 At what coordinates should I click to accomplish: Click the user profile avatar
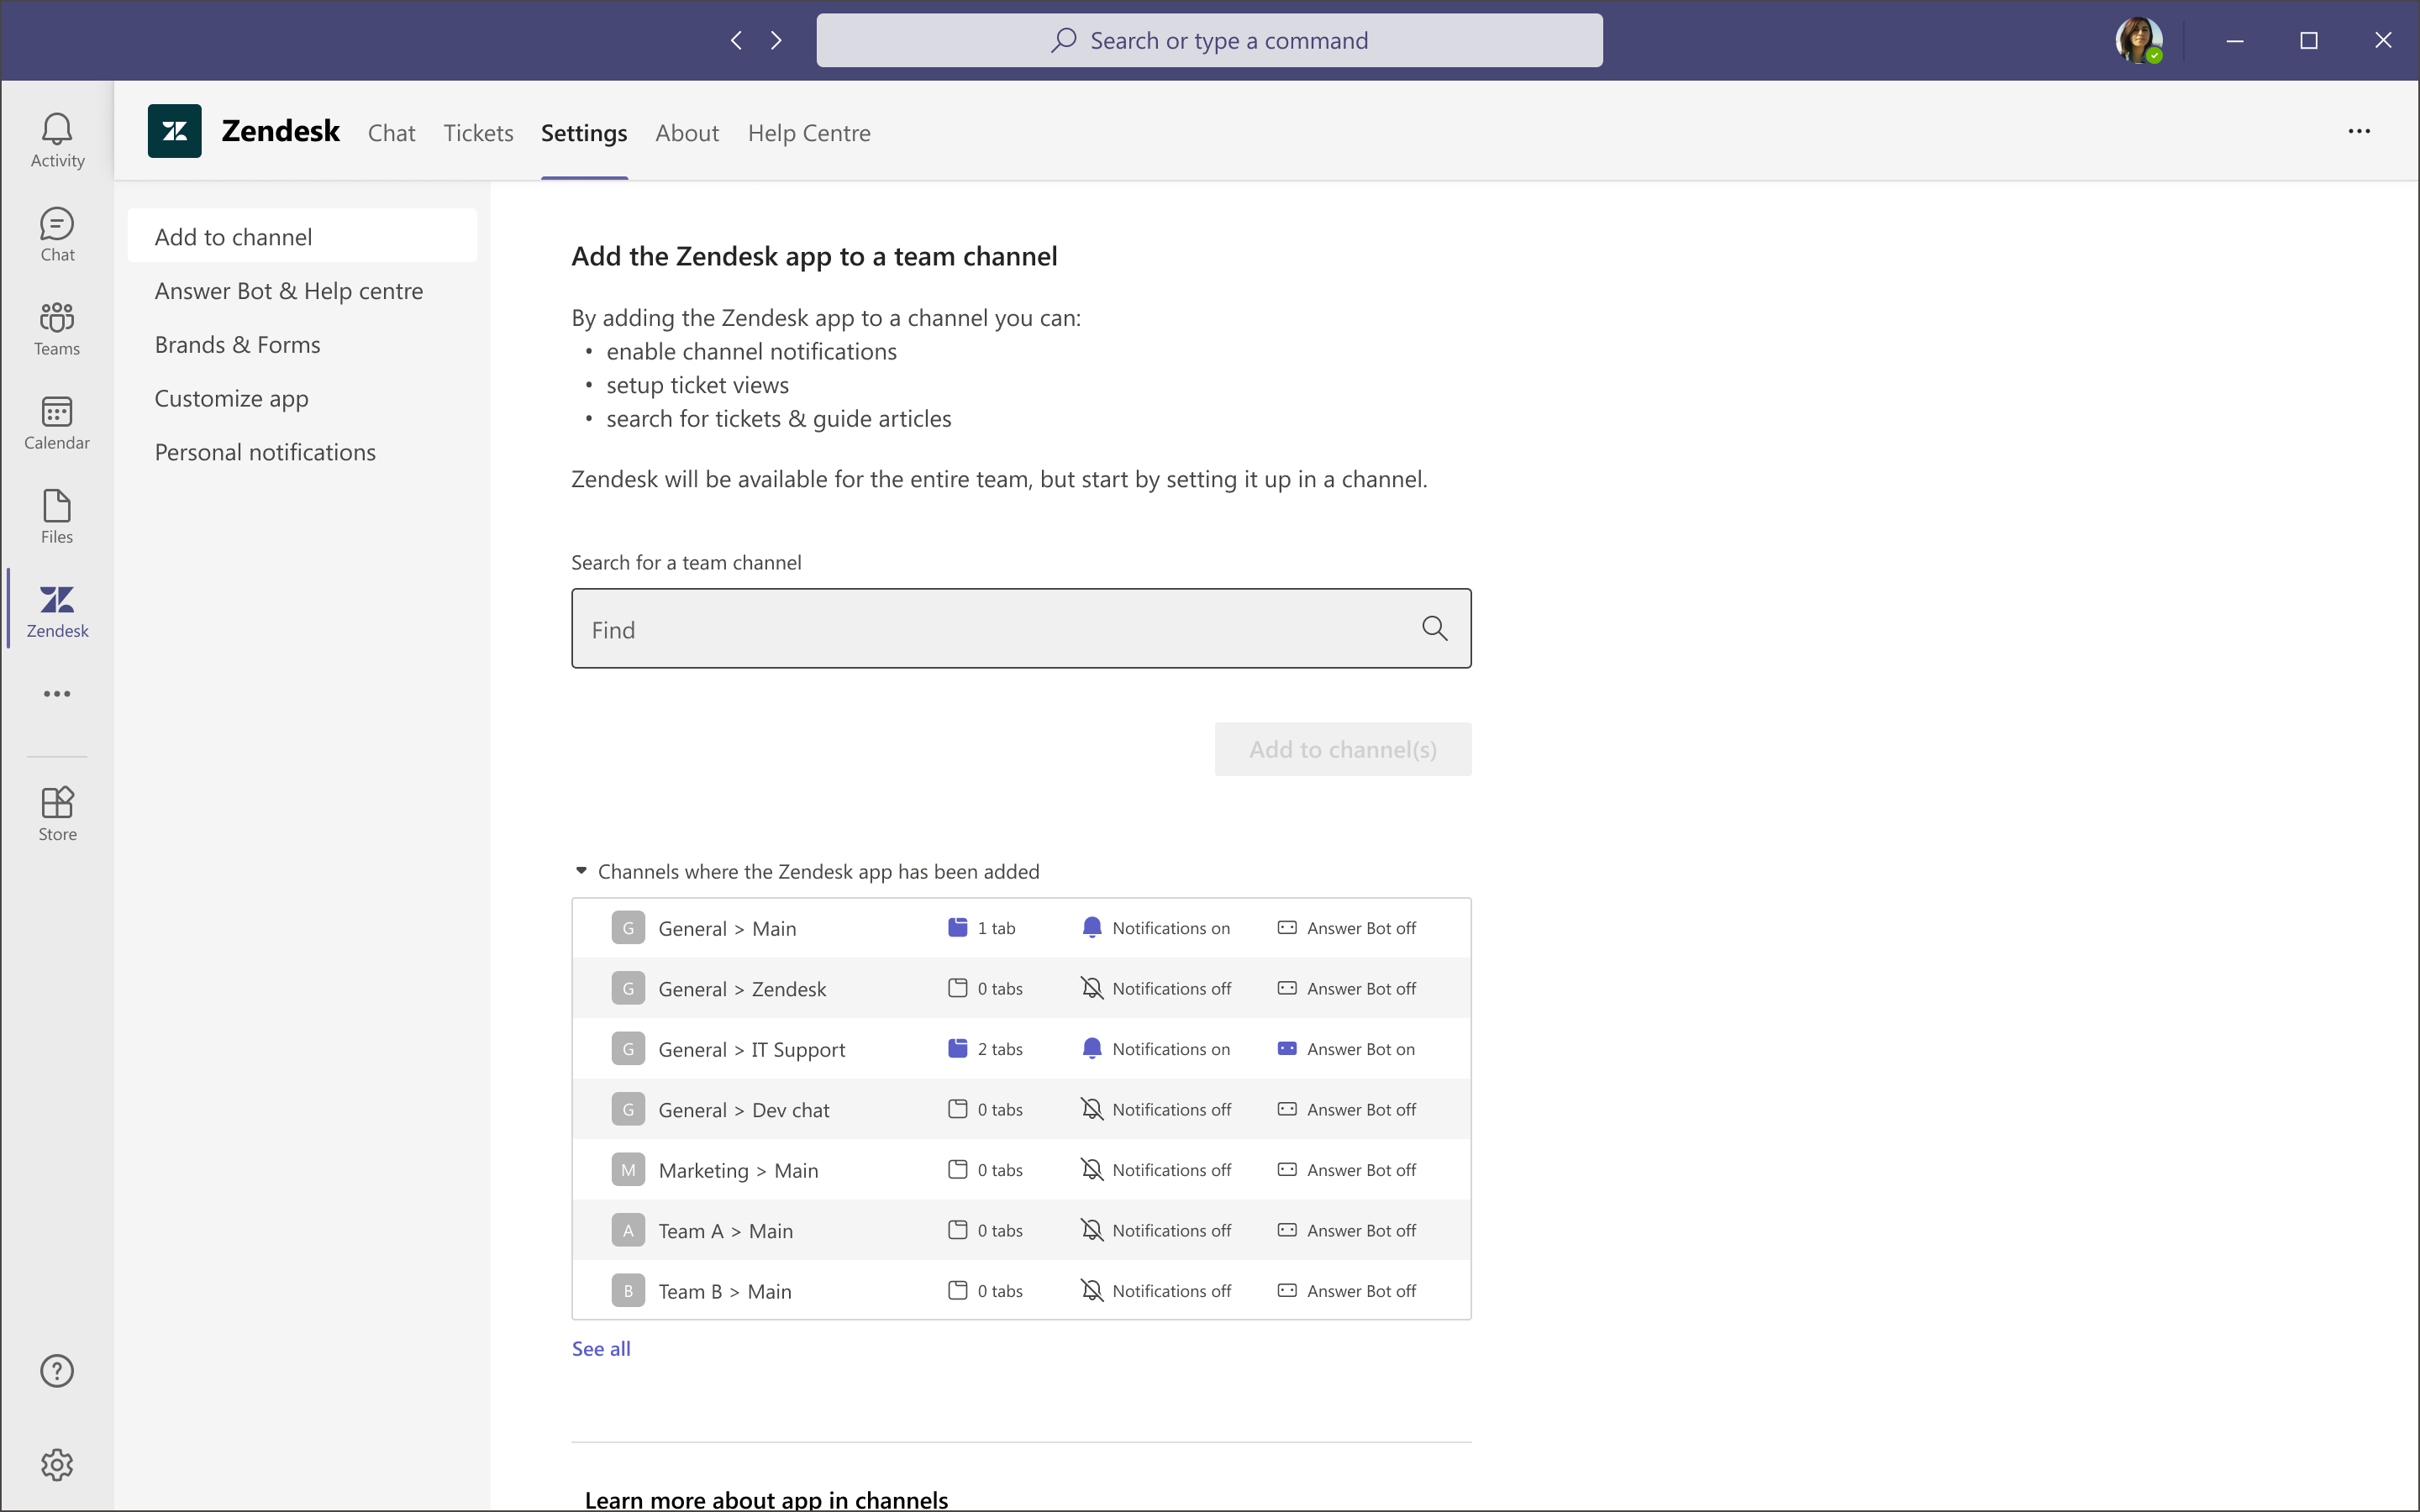click(2139, 40)
